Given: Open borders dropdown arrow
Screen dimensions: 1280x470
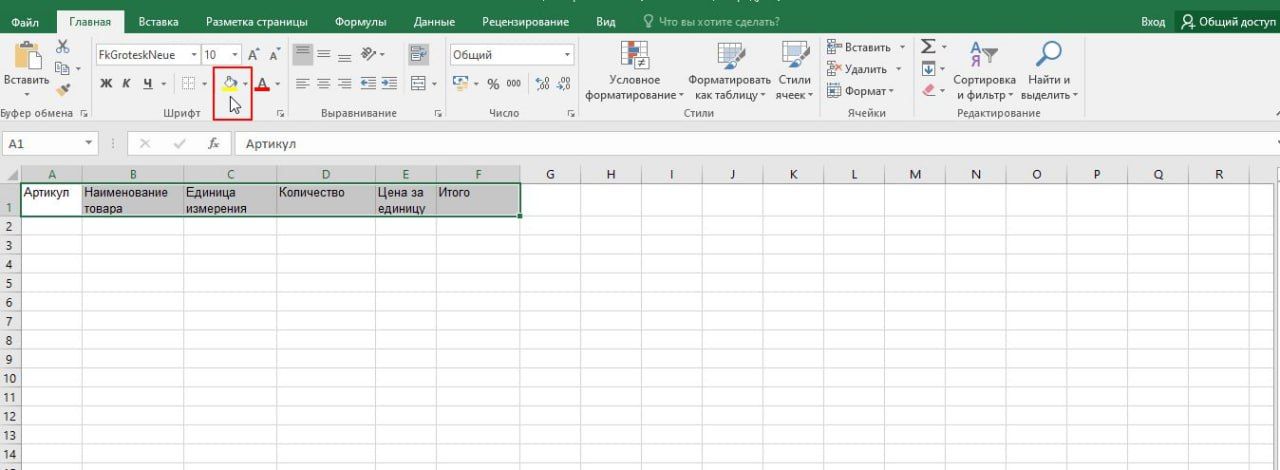Looking at the screenshot, I should click(x=203, y=84).
